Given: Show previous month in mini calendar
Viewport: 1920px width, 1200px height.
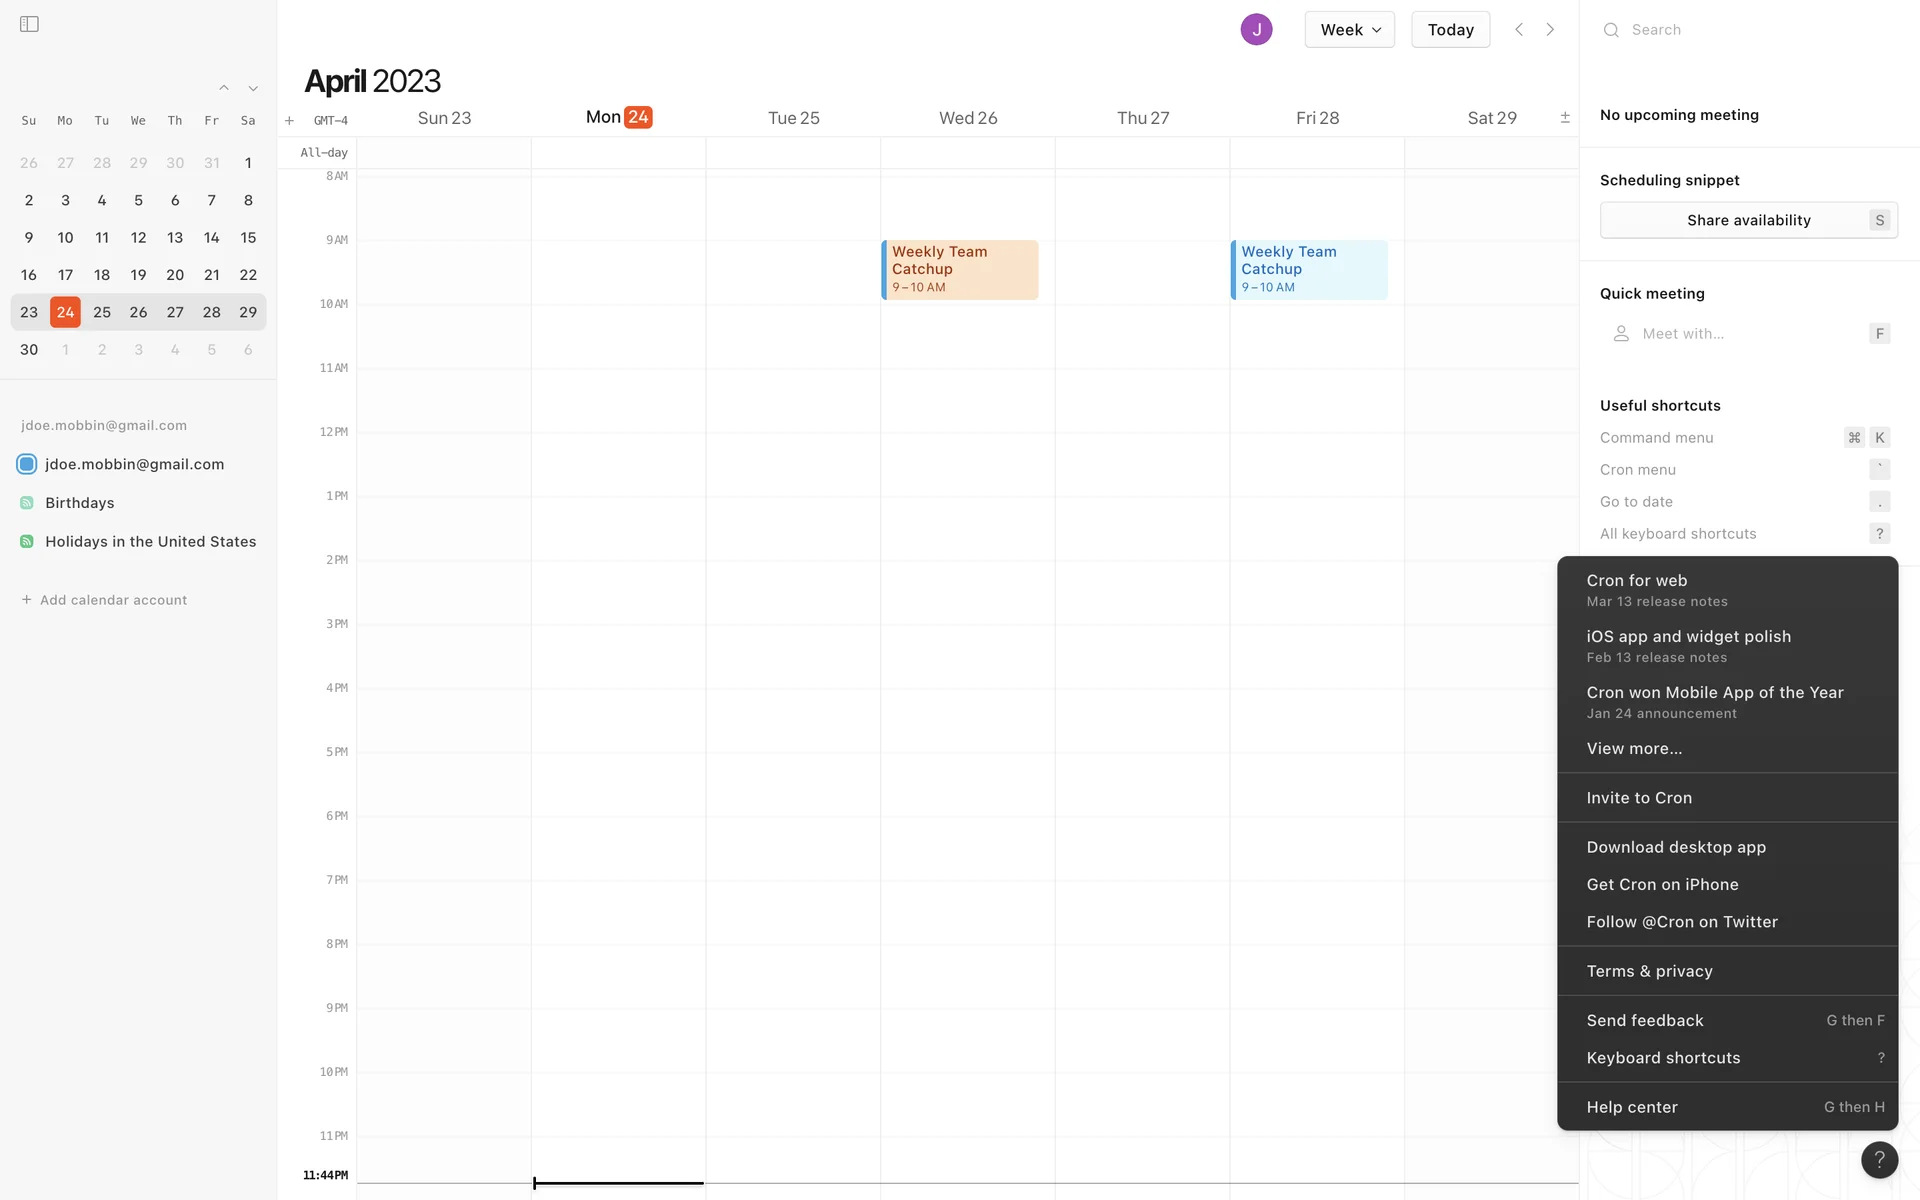Looking at the screenshot, I should pos(224,88).
